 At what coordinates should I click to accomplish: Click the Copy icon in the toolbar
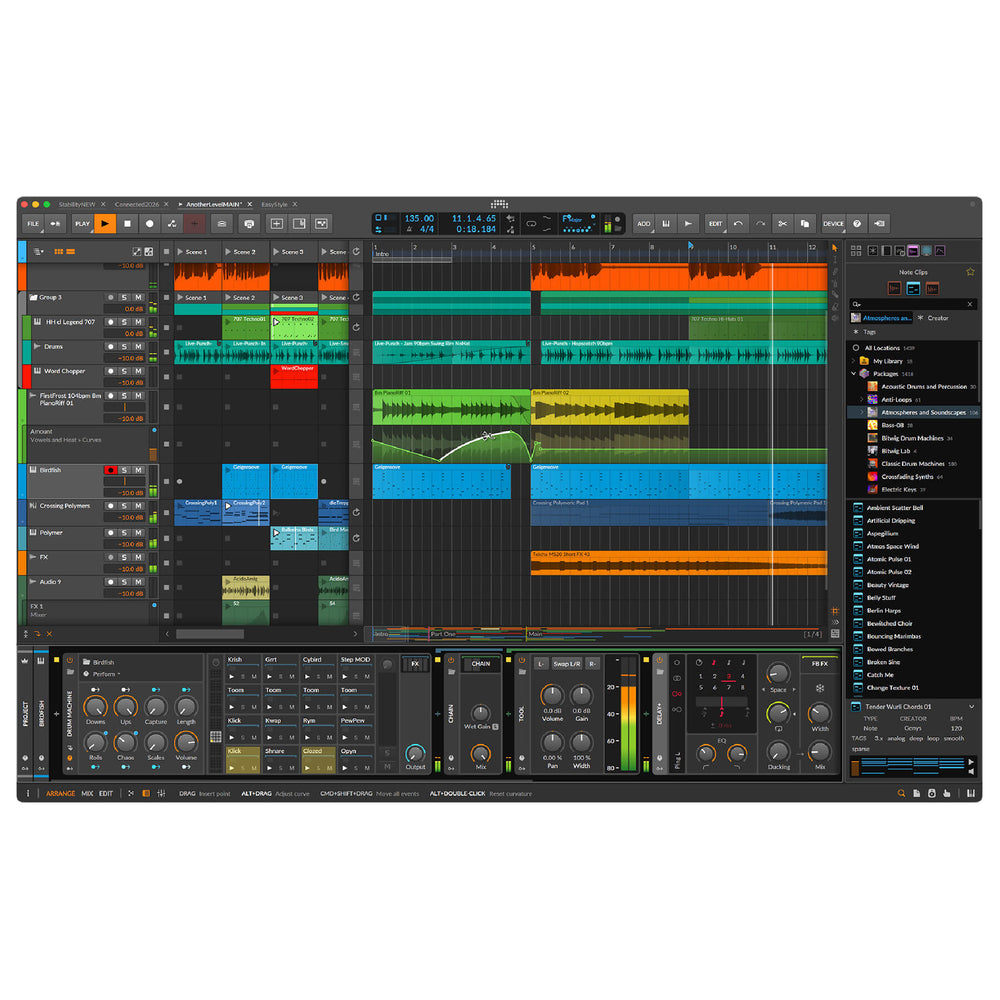pyautogui.click(x=805, y=224)
